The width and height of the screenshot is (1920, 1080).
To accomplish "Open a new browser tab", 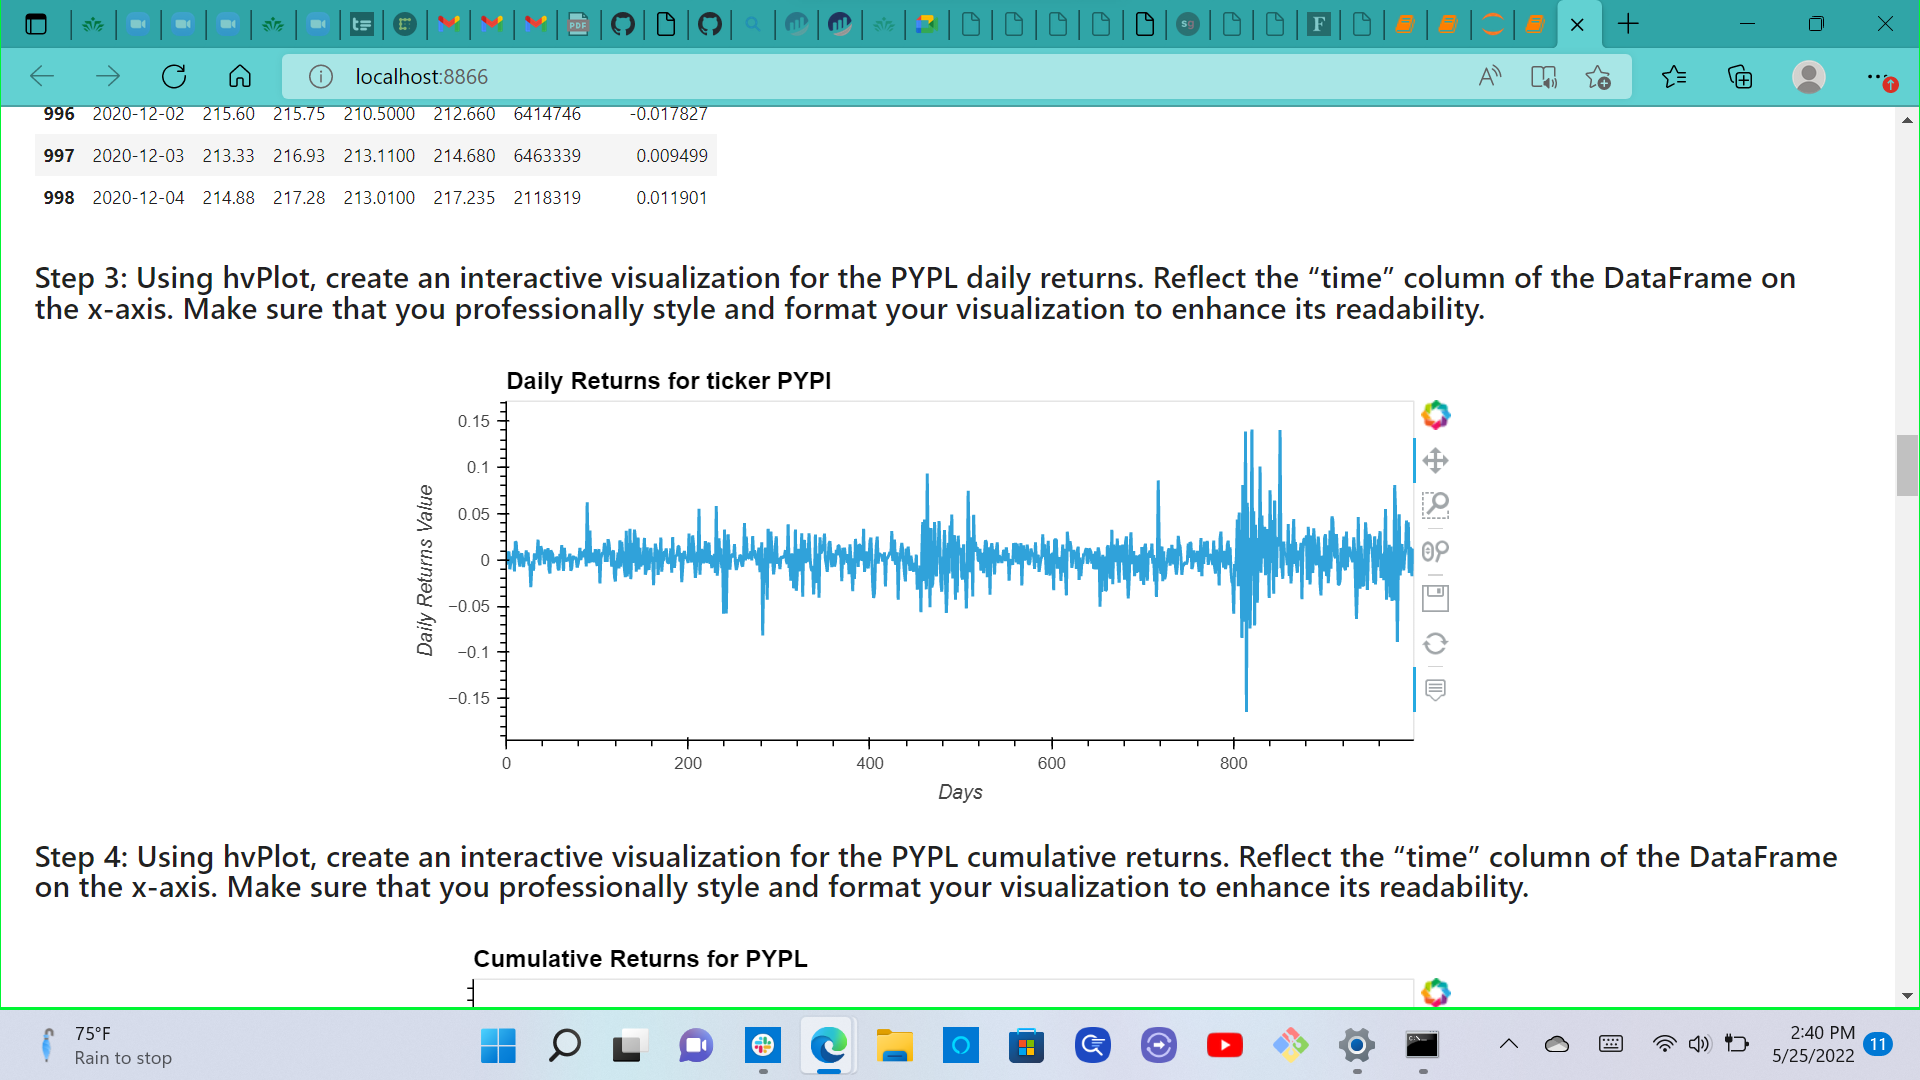I will click(1630, 24).
